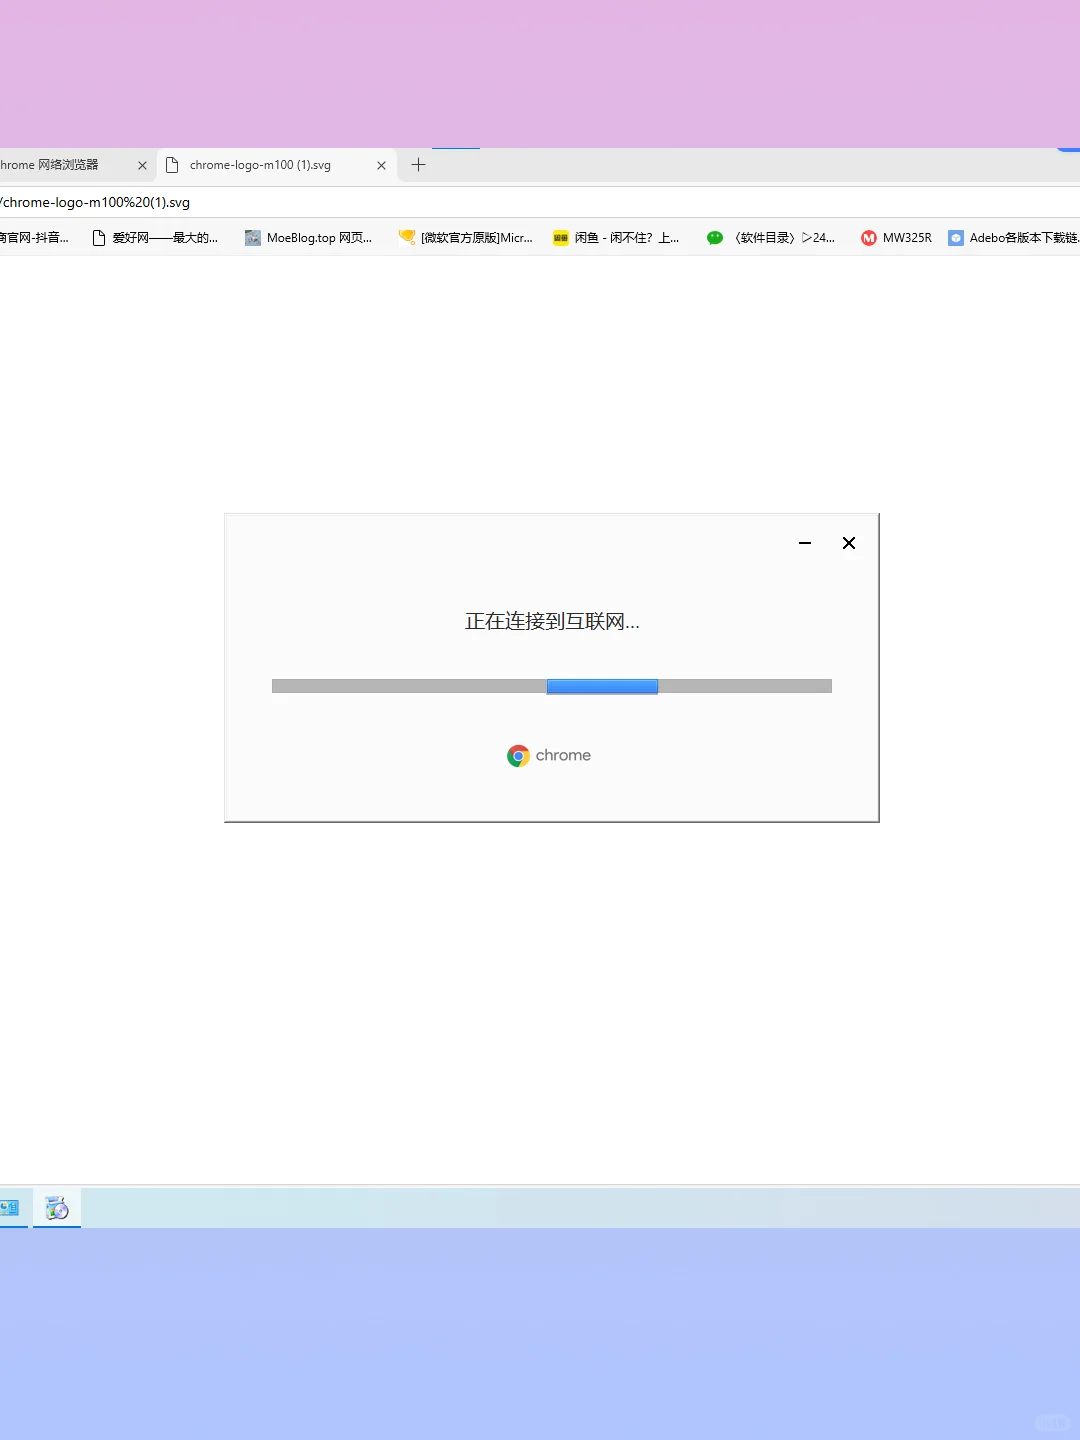The width and height of the screenshot is (1080, 1440).
Task: Click the Chrome logo in the installer dialog
Action: tap(517, 756)
